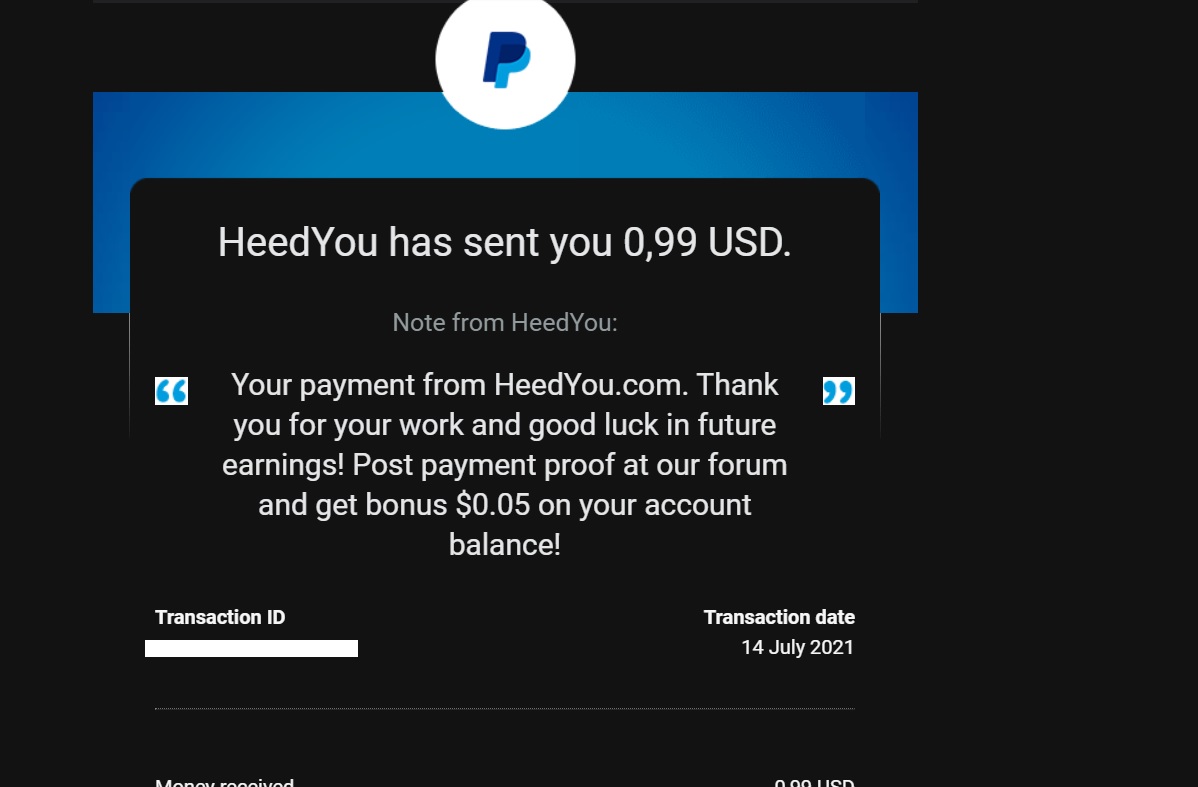Click the closing quotation mark icon
Image resolution: width=1198 pixels, height=787 pixels.
click(x=838, y=391)
